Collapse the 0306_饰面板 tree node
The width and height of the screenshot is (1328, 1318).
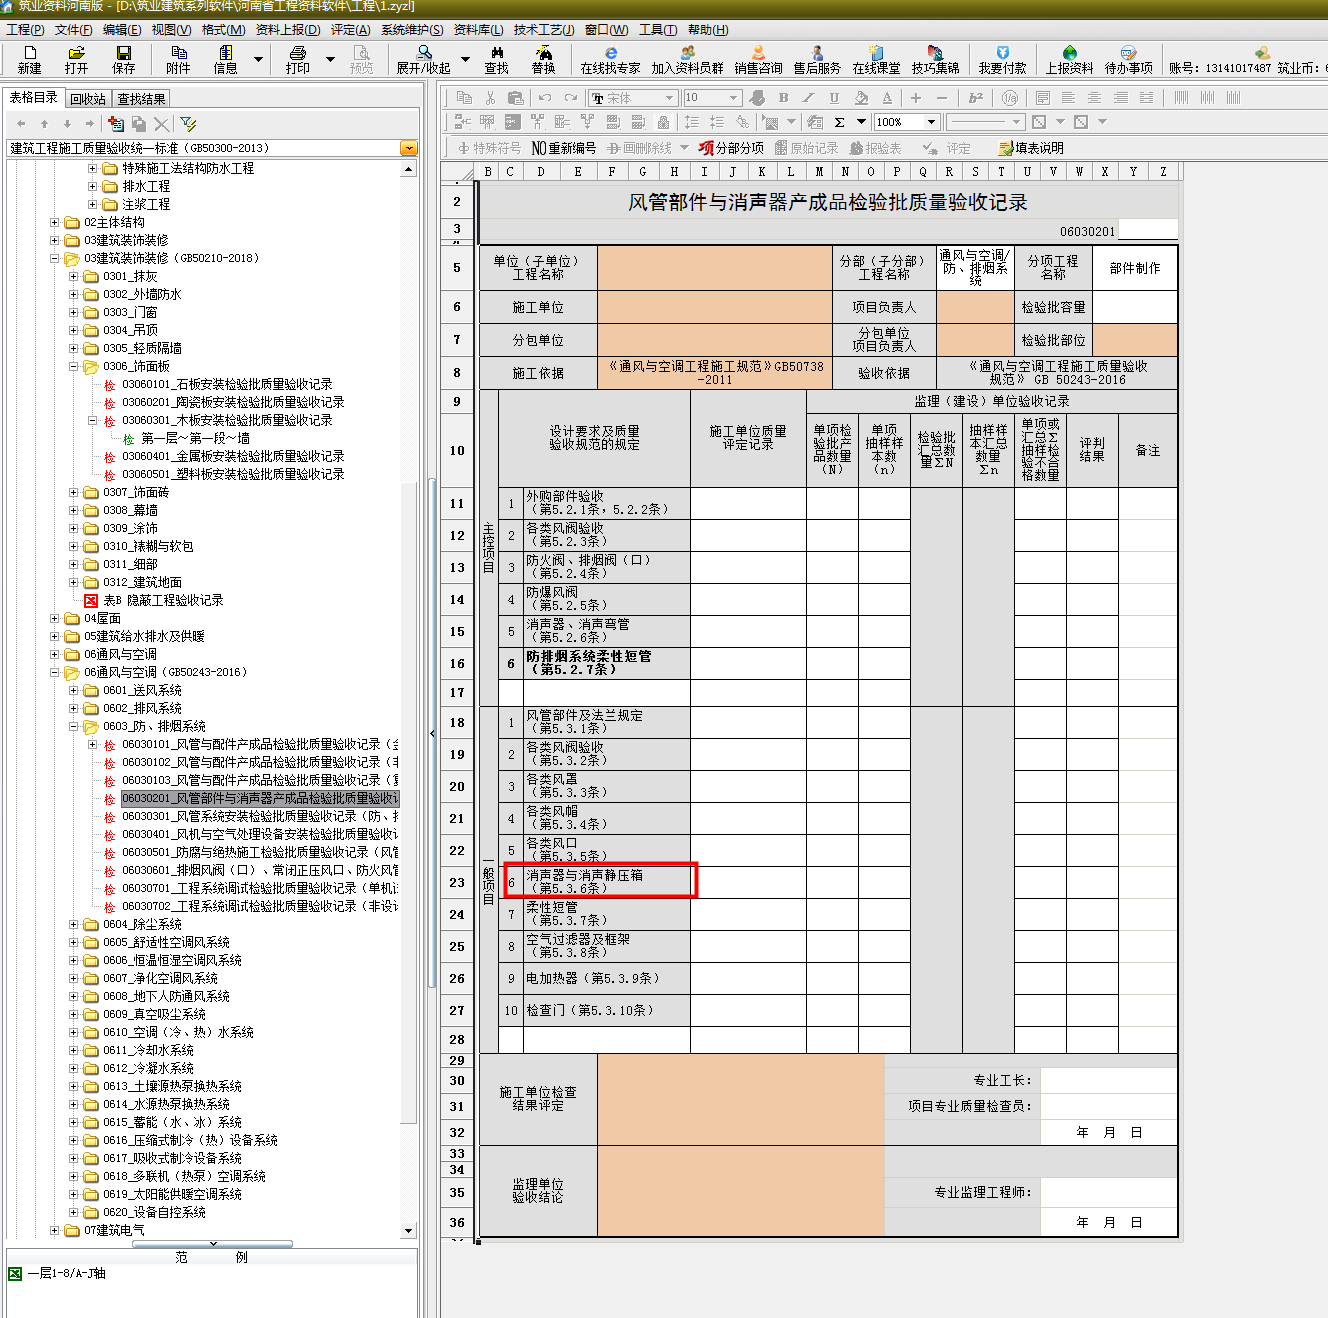tap(74, 366)
